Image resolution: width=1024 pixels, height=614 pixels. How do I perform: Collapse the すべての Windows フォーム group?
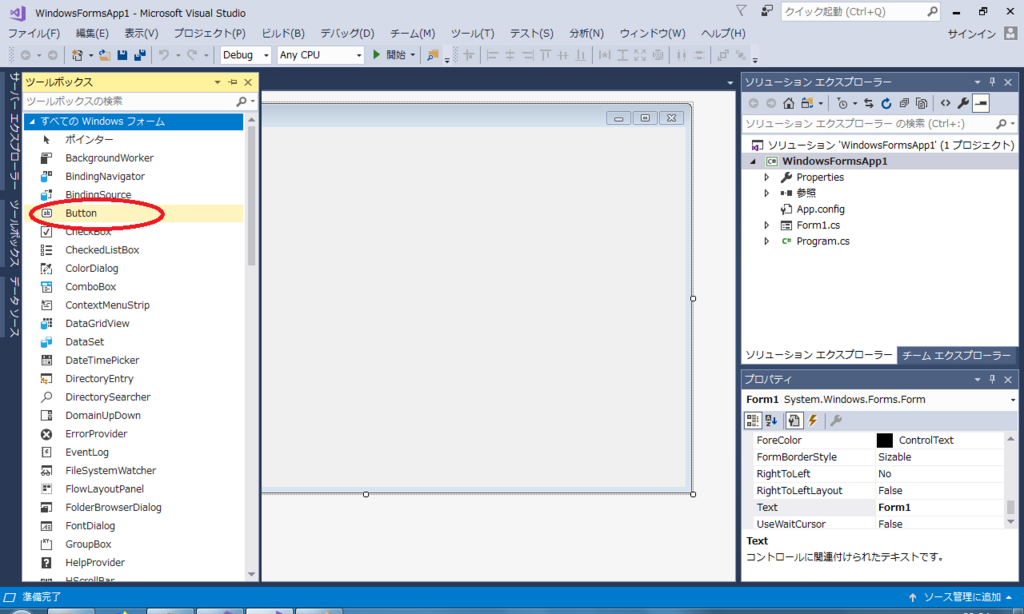coord(32,121)
